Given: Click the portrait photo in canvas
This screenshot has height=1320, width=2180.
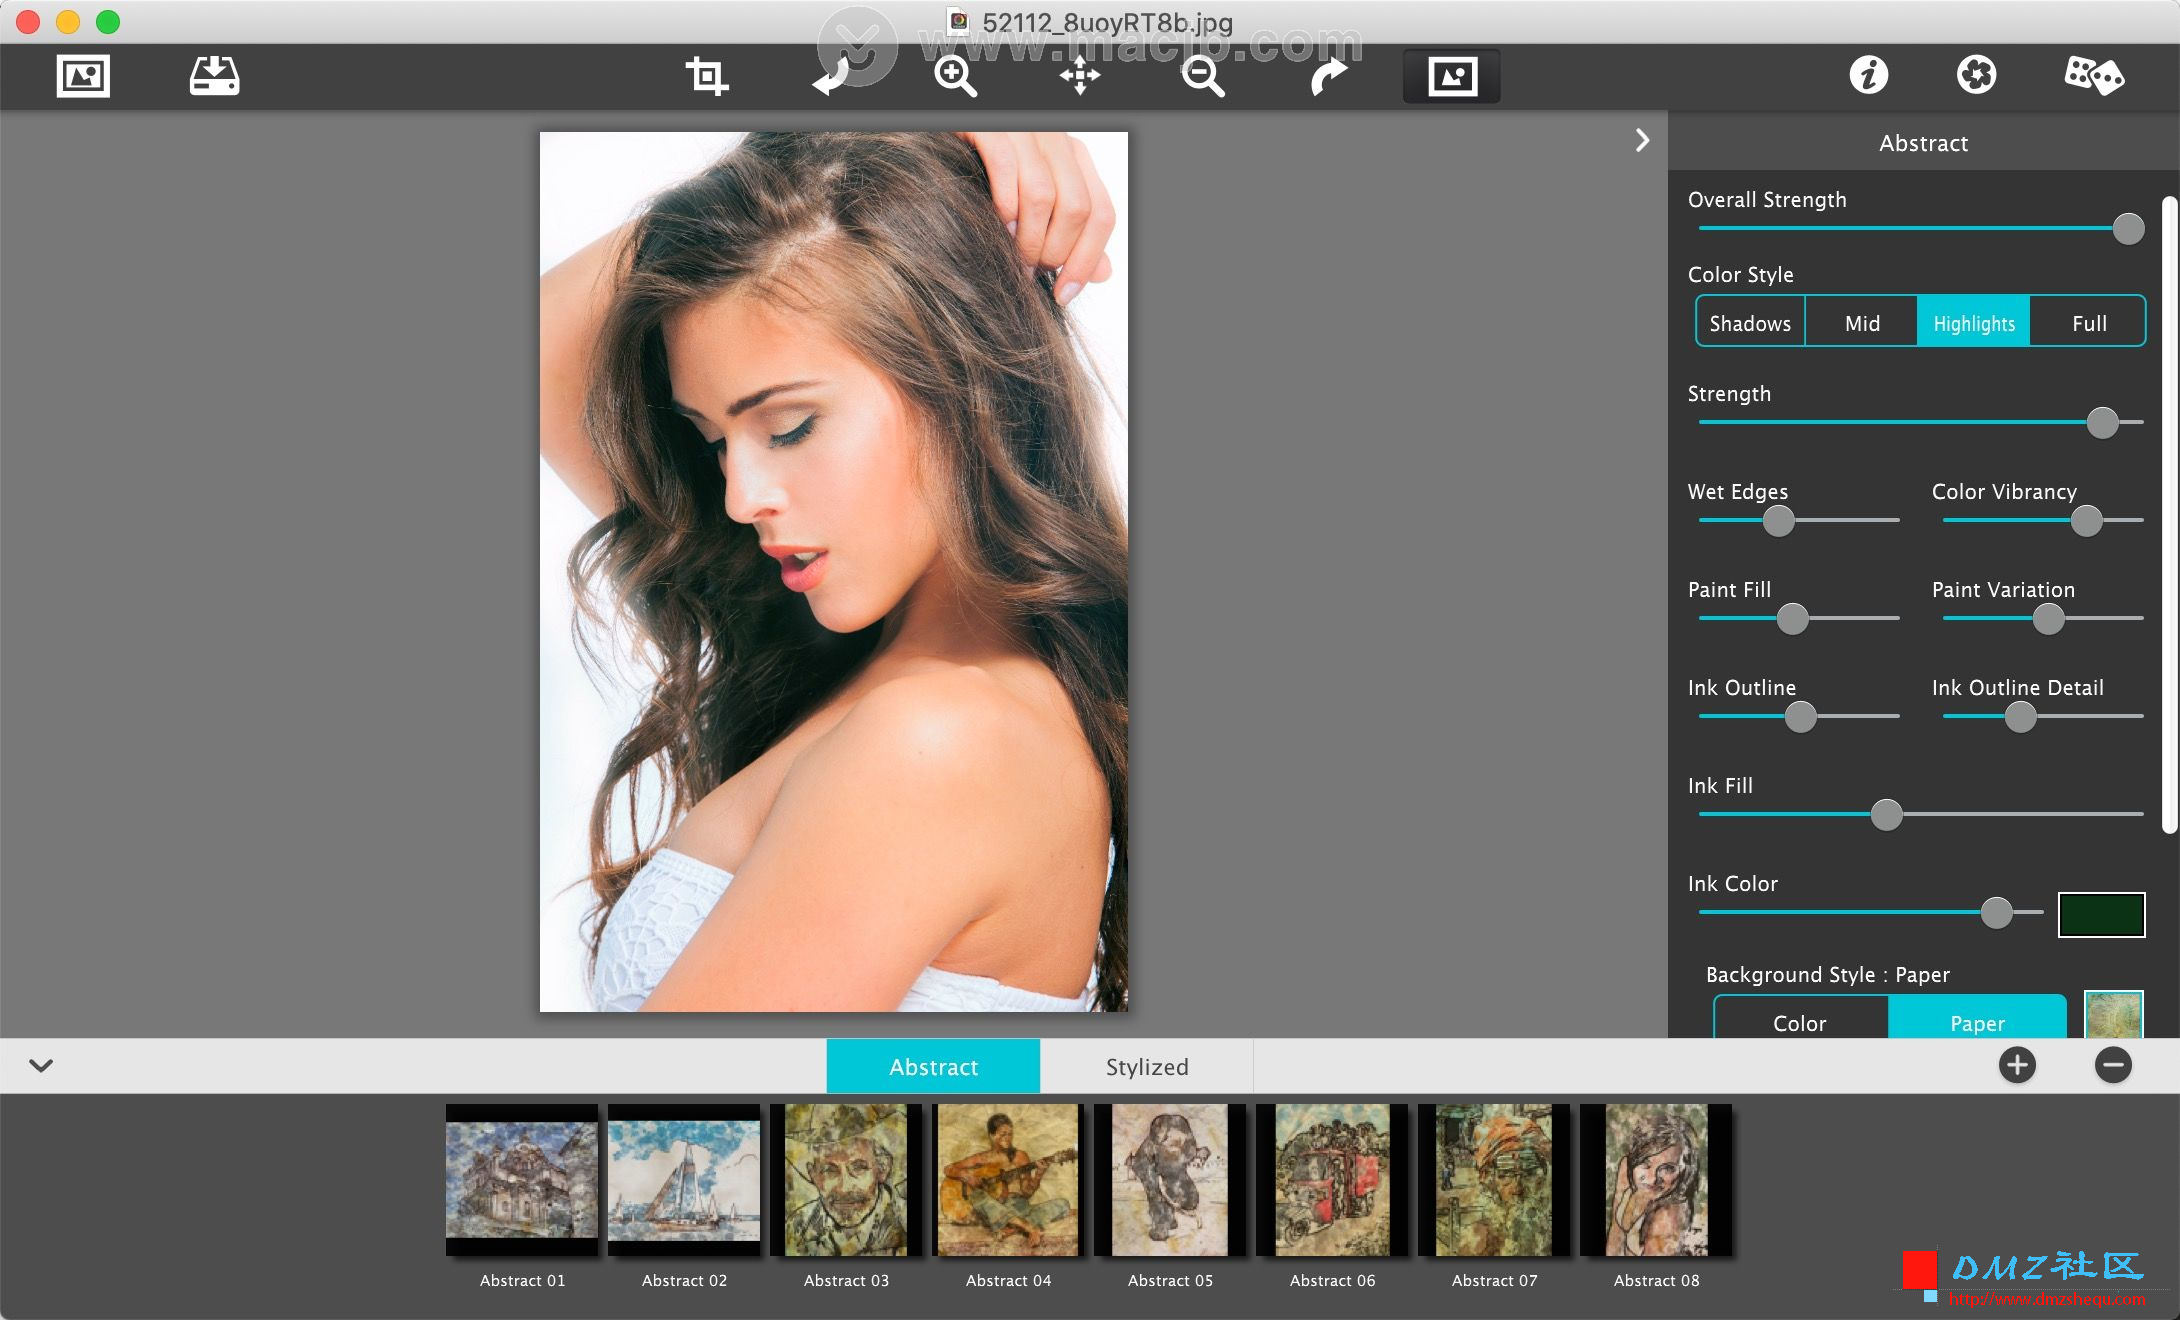Looking at the screenshot, I should click(833, 571).
